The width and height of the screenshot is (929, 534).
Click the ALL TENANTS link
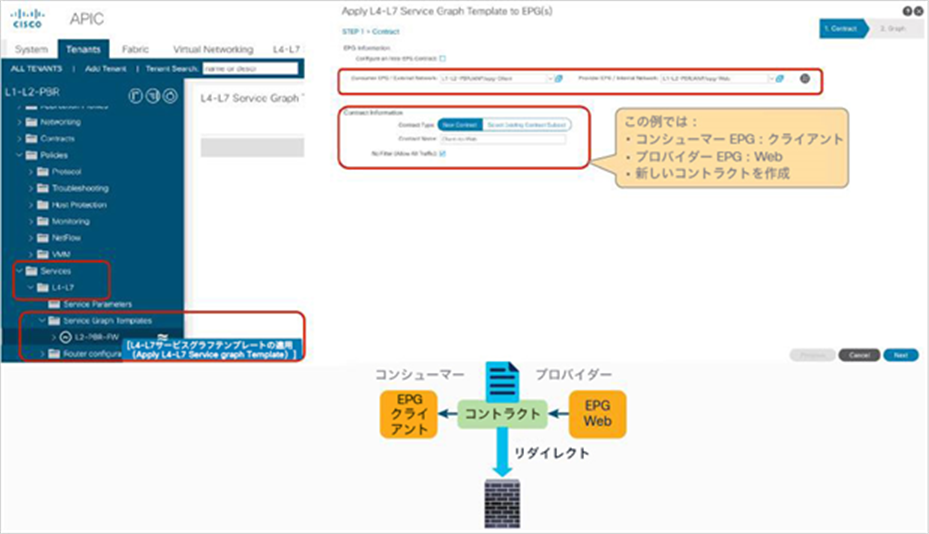coord(36,69)
